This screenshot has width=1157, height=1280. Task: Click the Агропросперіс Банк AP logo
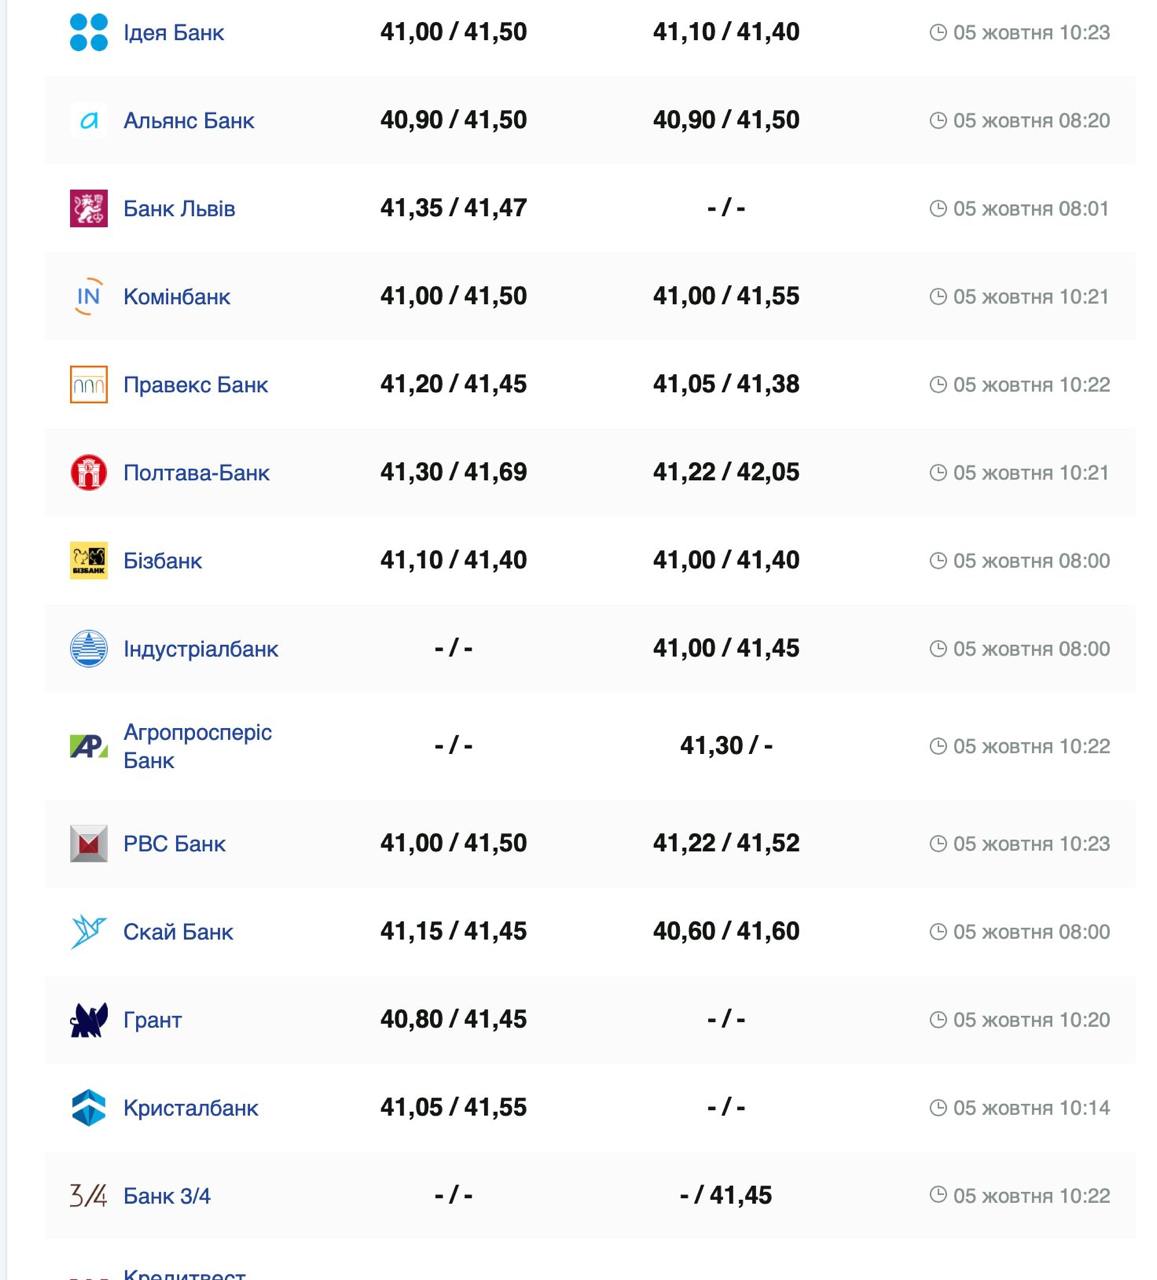tap(89, 746)
